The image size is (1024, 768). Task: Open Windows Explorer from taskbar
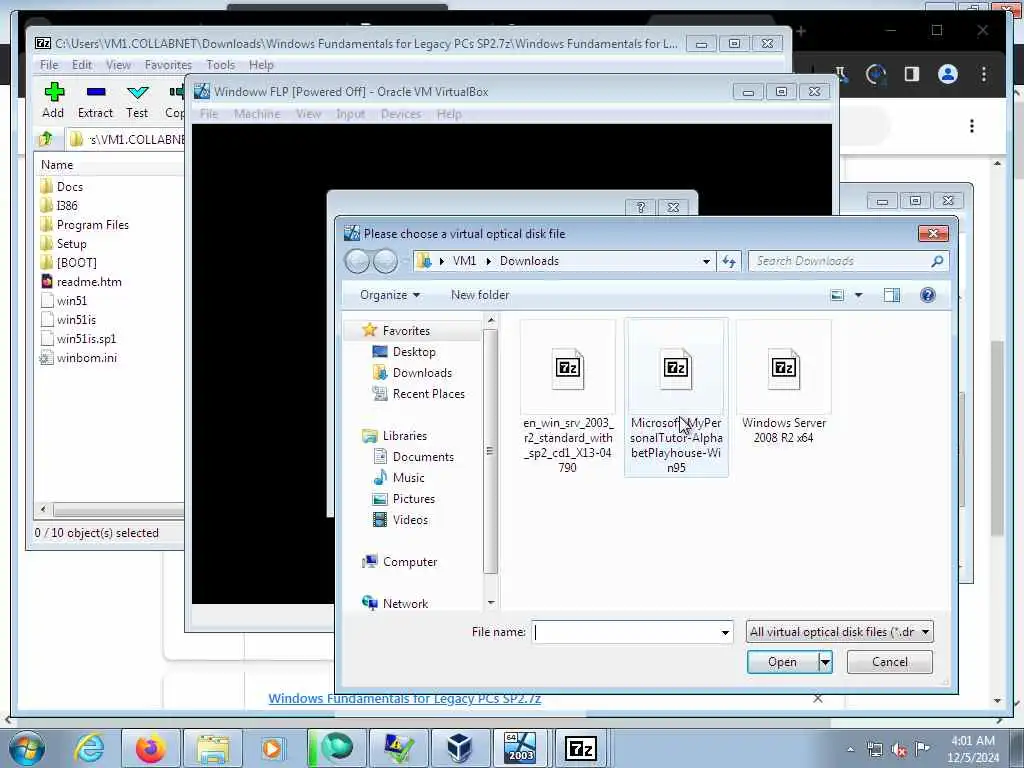[x=213, y=748]
